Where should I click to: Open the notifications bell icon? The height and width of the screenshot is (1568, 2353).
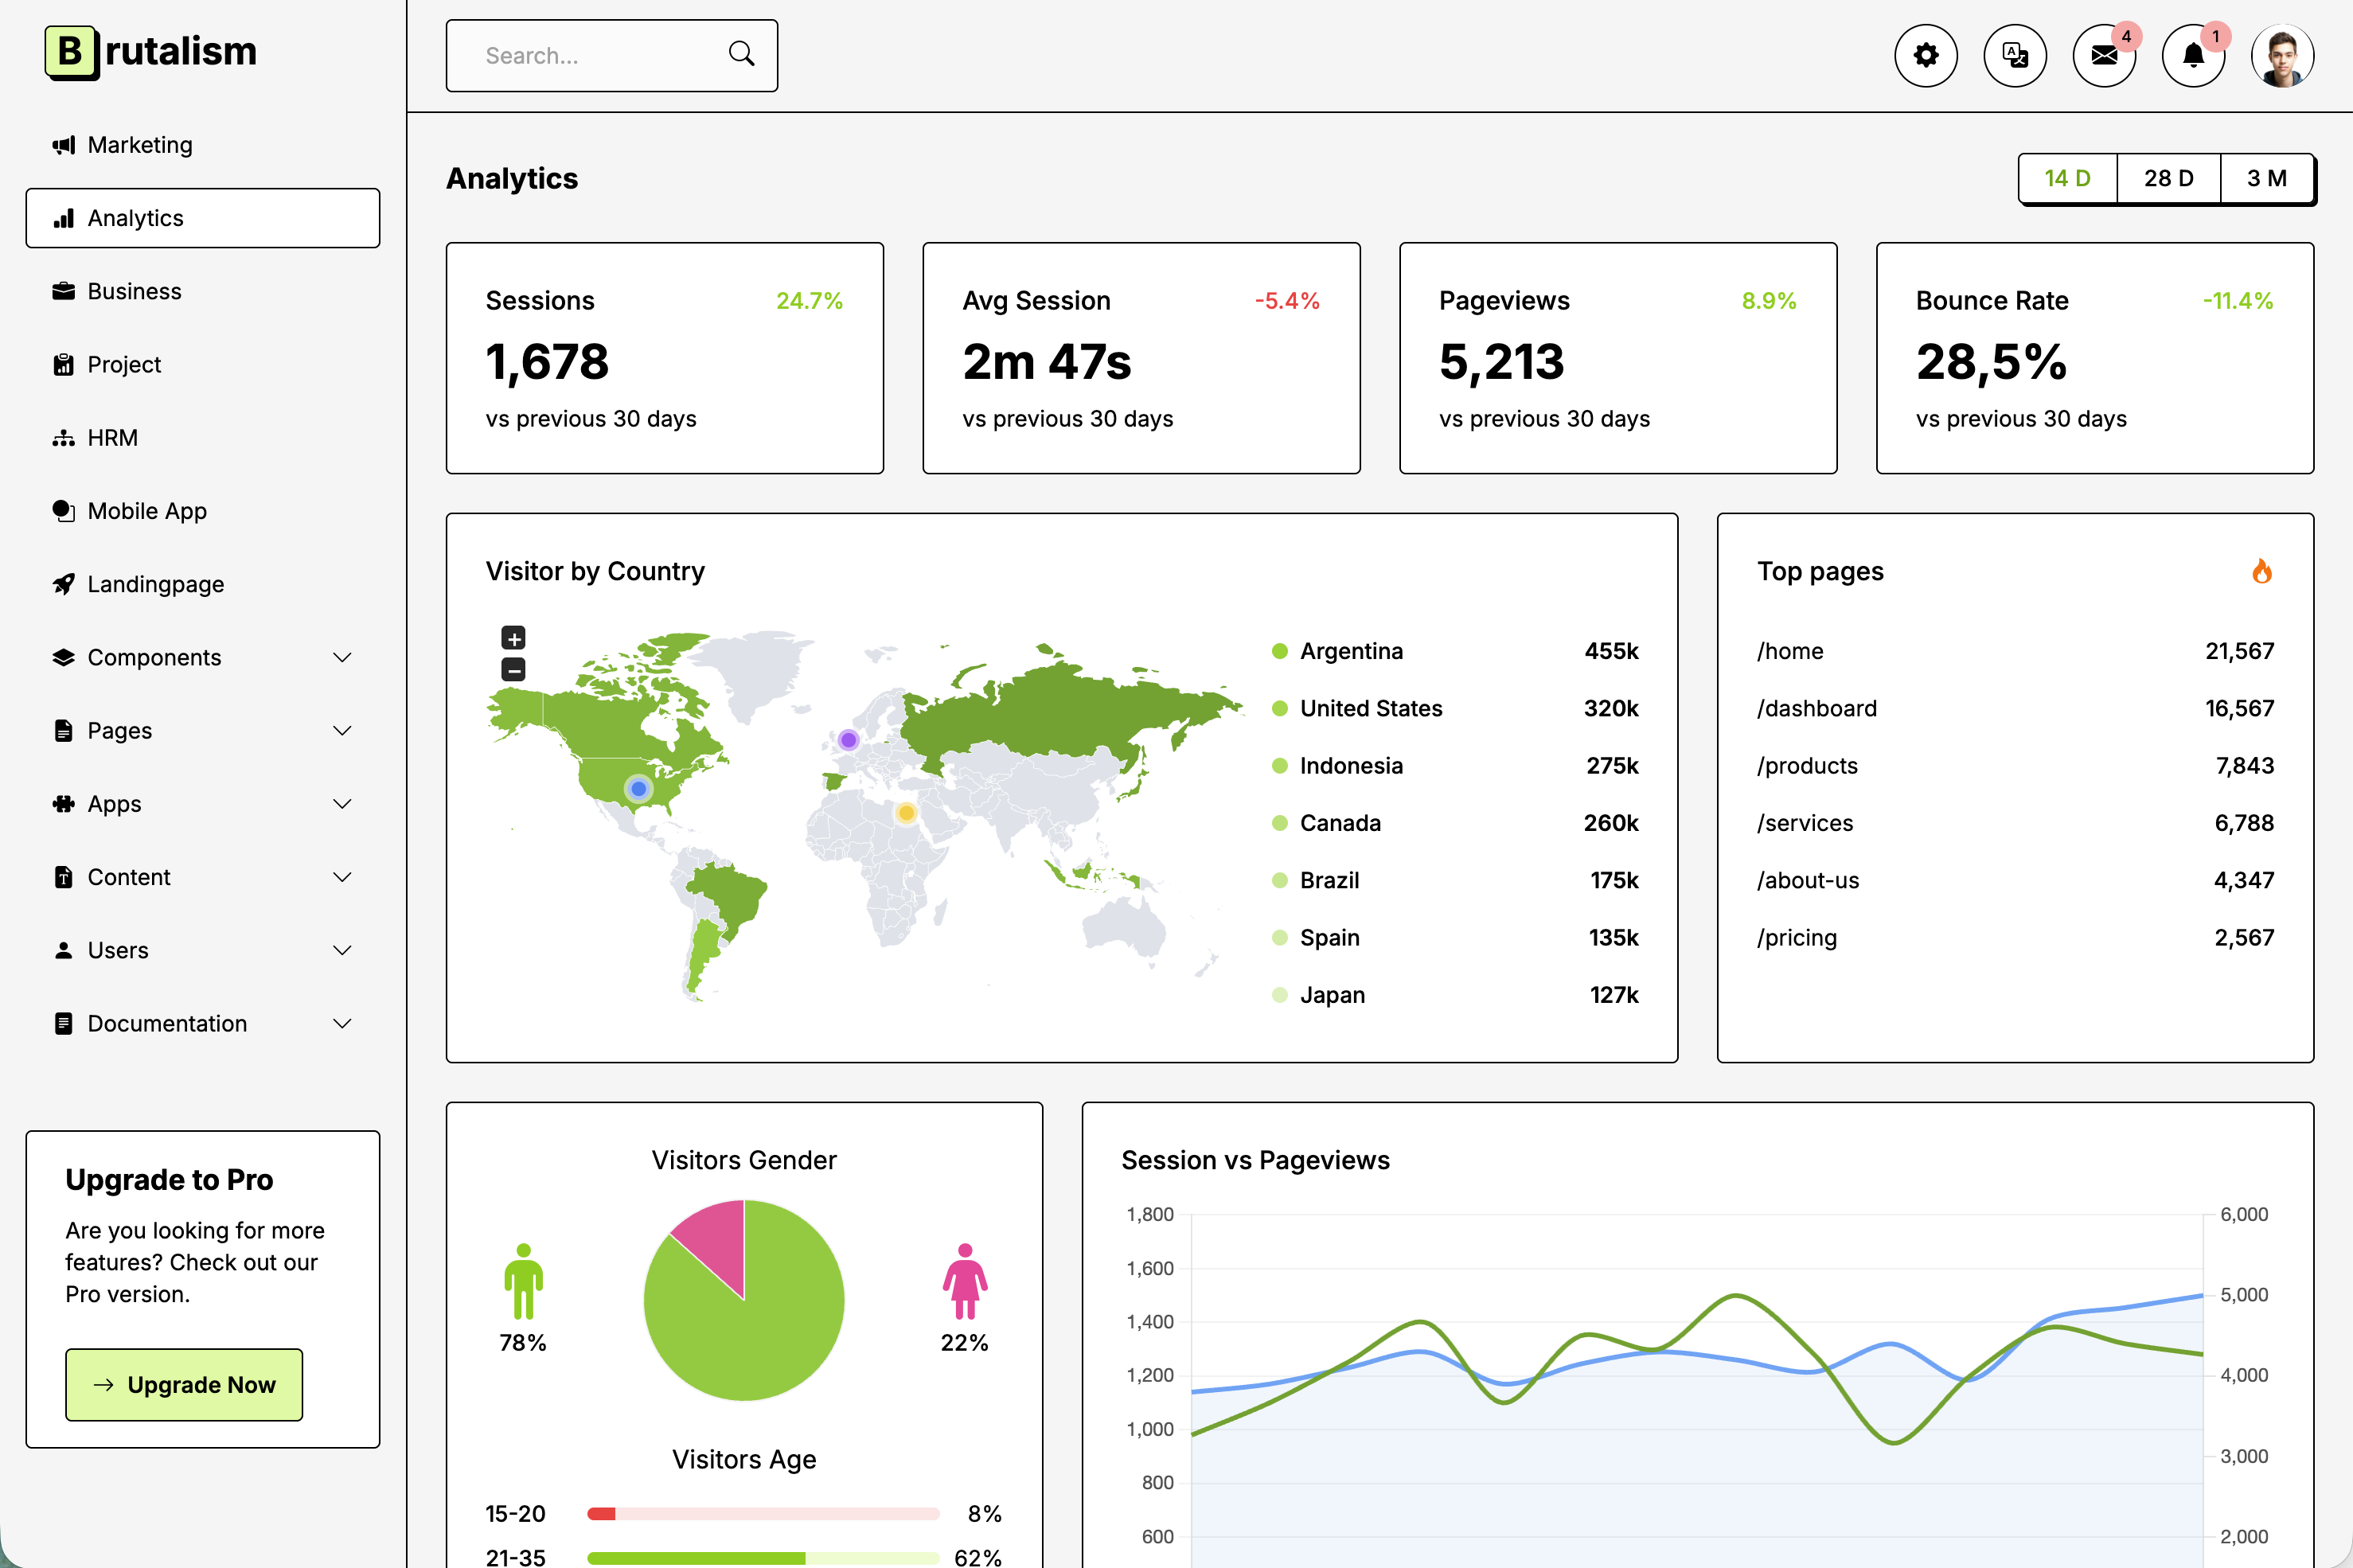(x=2193, y=56)
